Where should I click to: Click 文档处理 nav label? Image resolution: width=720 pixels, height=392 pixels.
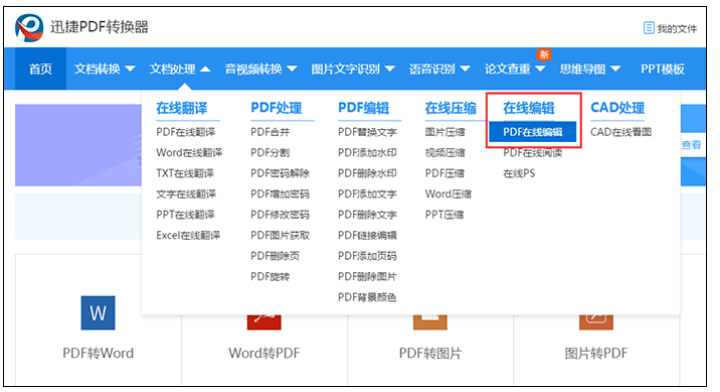click(x=173, y=69)
